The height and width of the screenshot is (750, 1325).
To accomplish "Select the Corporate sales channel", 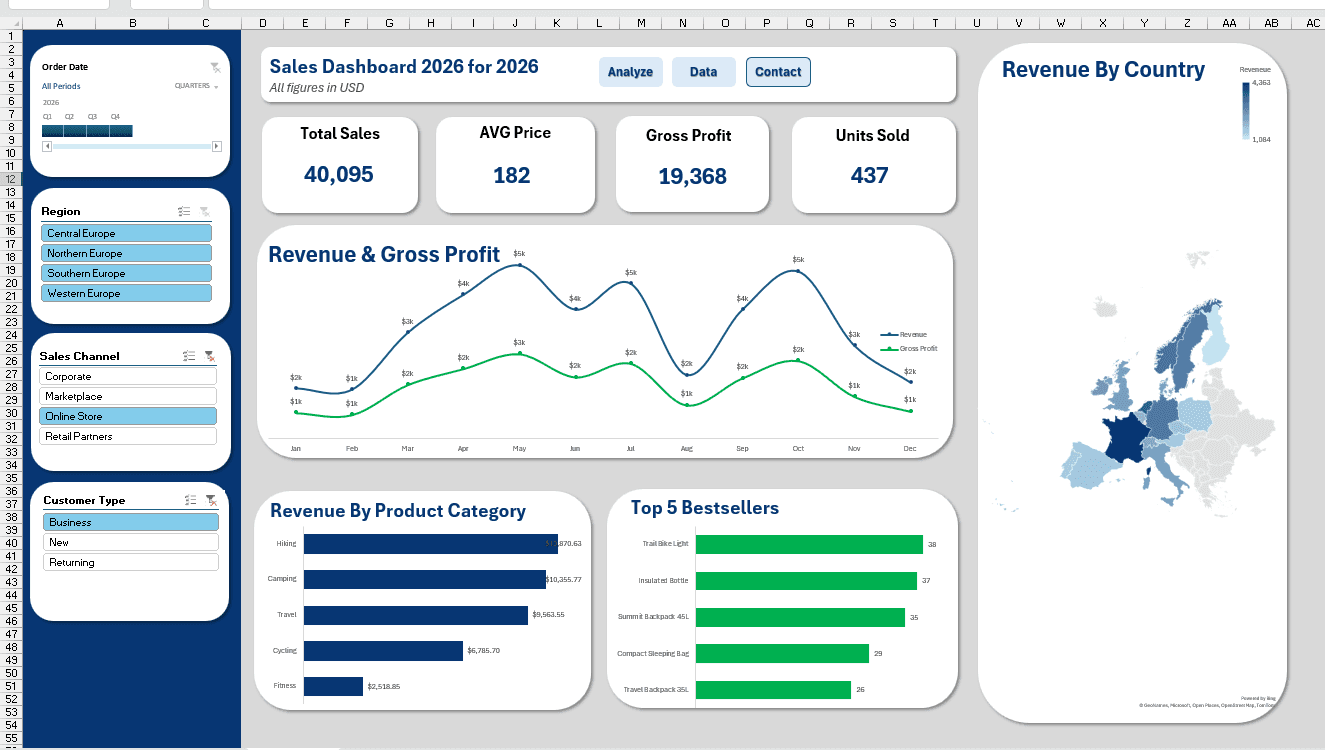I will tap(128, 377).
